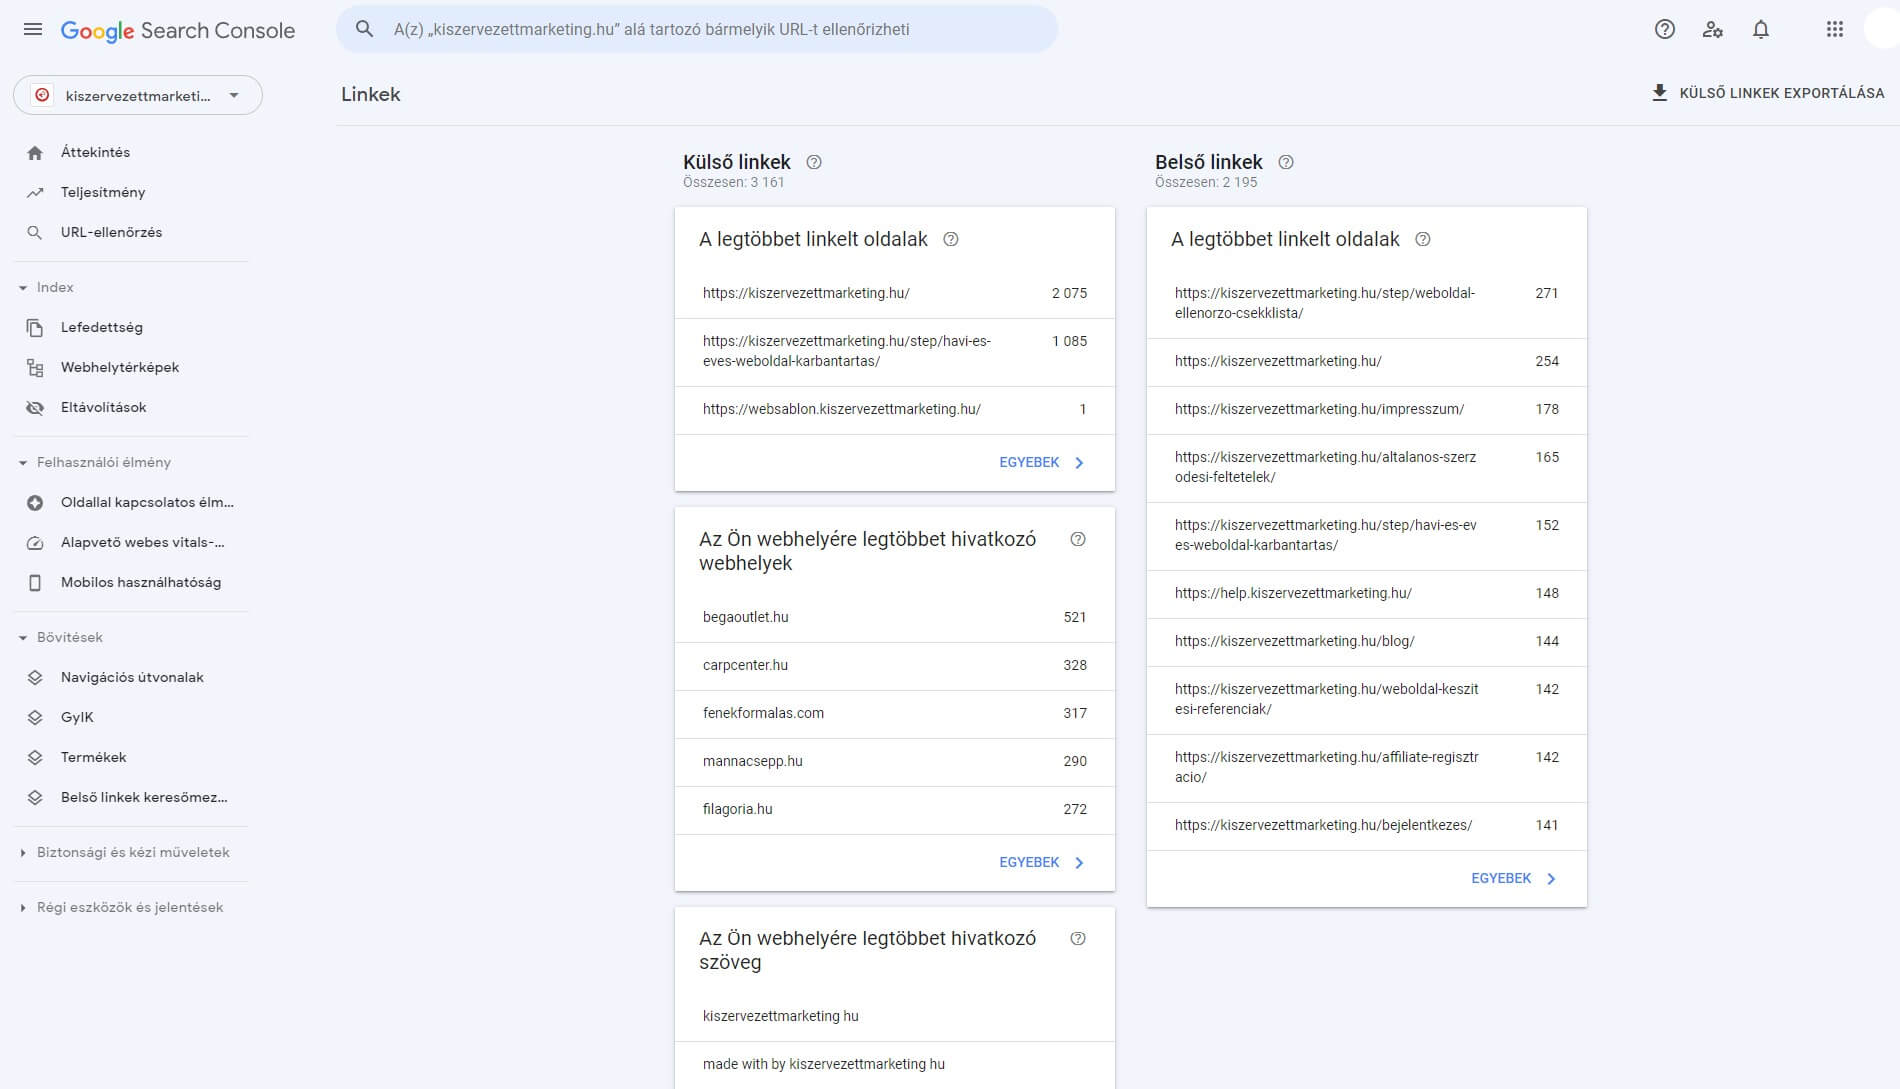Open the mannacsepp.hu row
Screen dimensions: 1900x1089
895,761
